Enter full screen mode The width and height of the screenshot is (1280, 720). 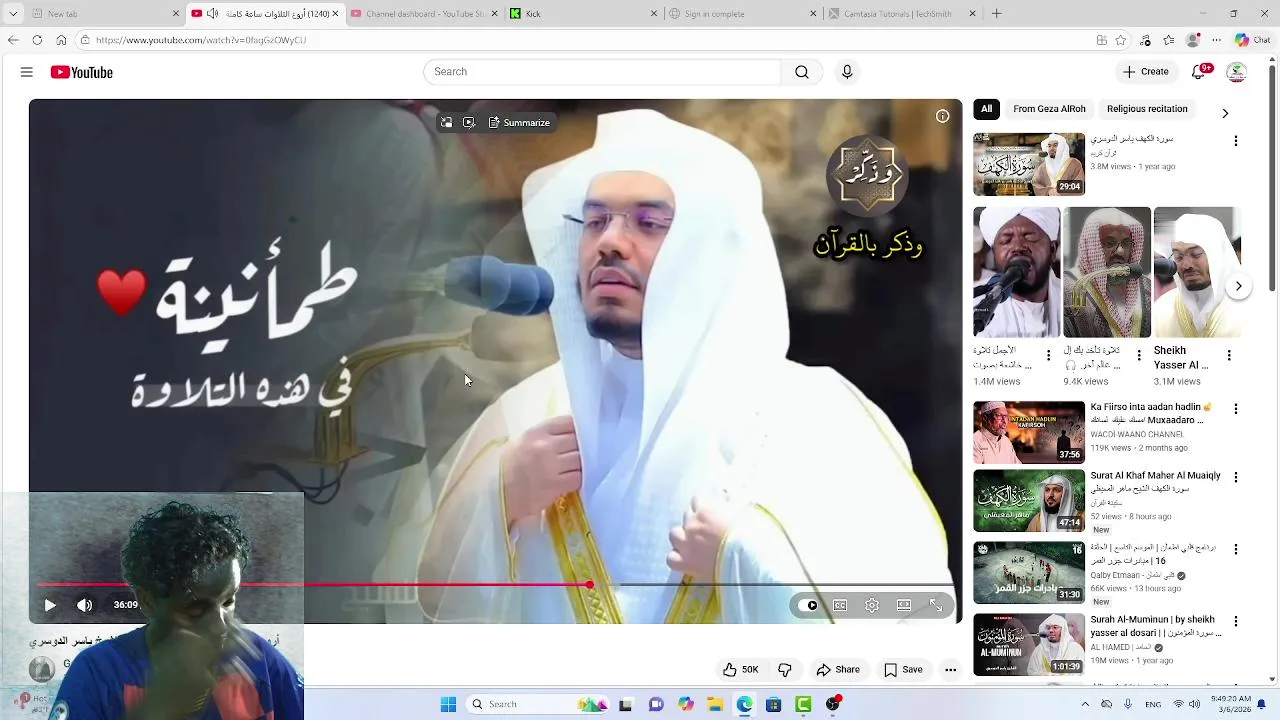point(936,605)
